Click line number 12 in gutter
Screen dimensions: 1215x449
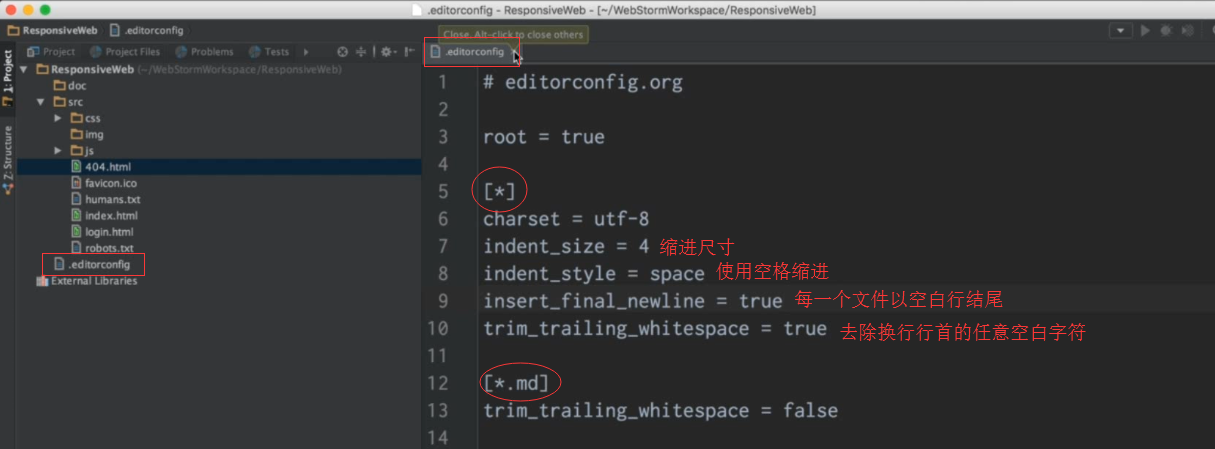[438, 383]
